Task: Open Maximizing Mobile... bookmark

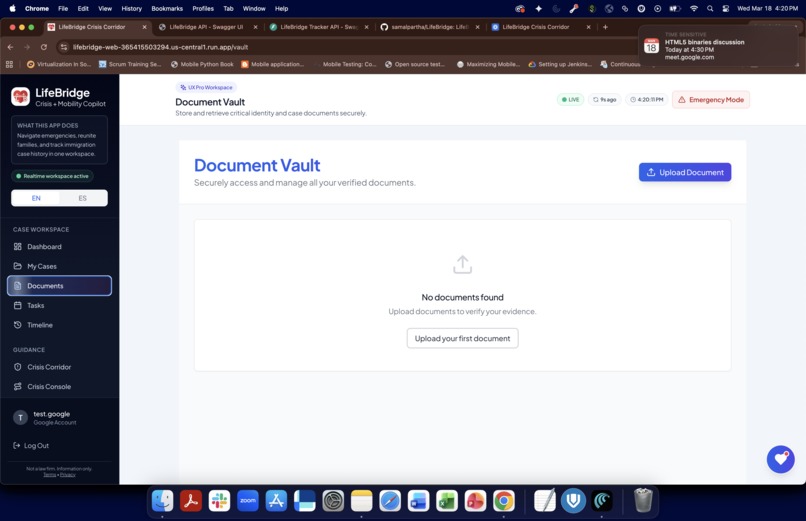Action: tap(488, 64)
